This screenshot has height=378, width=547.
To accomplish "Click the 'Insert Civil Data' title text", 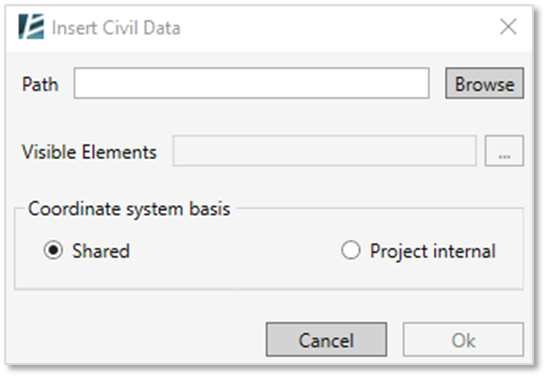I will pyautogui.click(x=116, y=28).
